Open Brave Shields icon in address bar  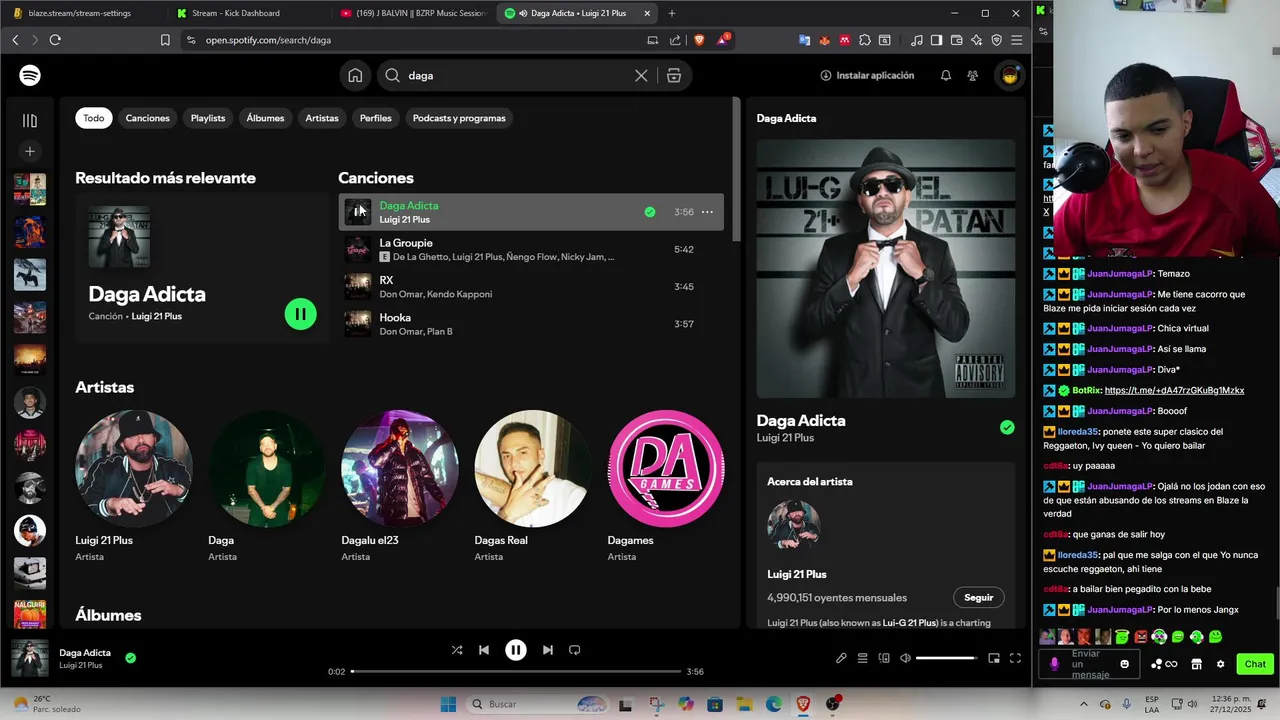[698, 40]
